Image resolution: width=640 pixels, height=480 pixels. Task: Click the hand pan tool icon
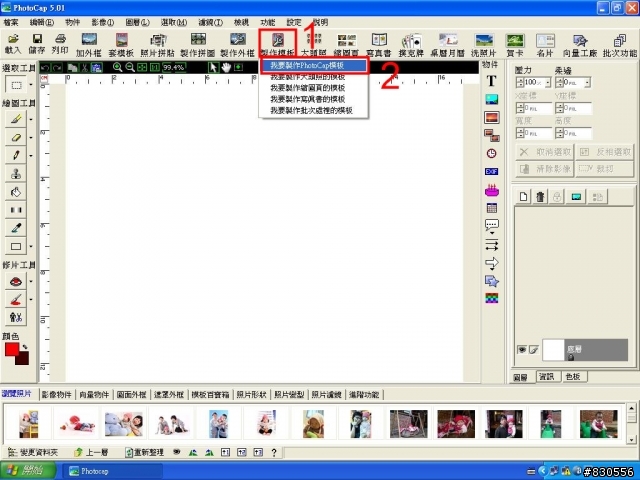(226, 67)
